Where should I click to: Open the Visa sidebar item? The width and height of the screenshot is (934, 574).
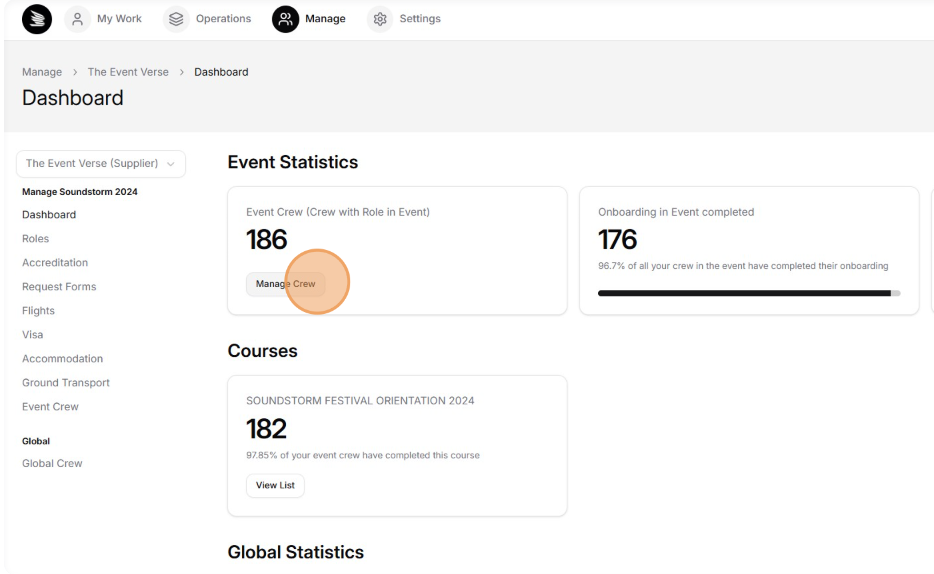[x=32, y=335]
